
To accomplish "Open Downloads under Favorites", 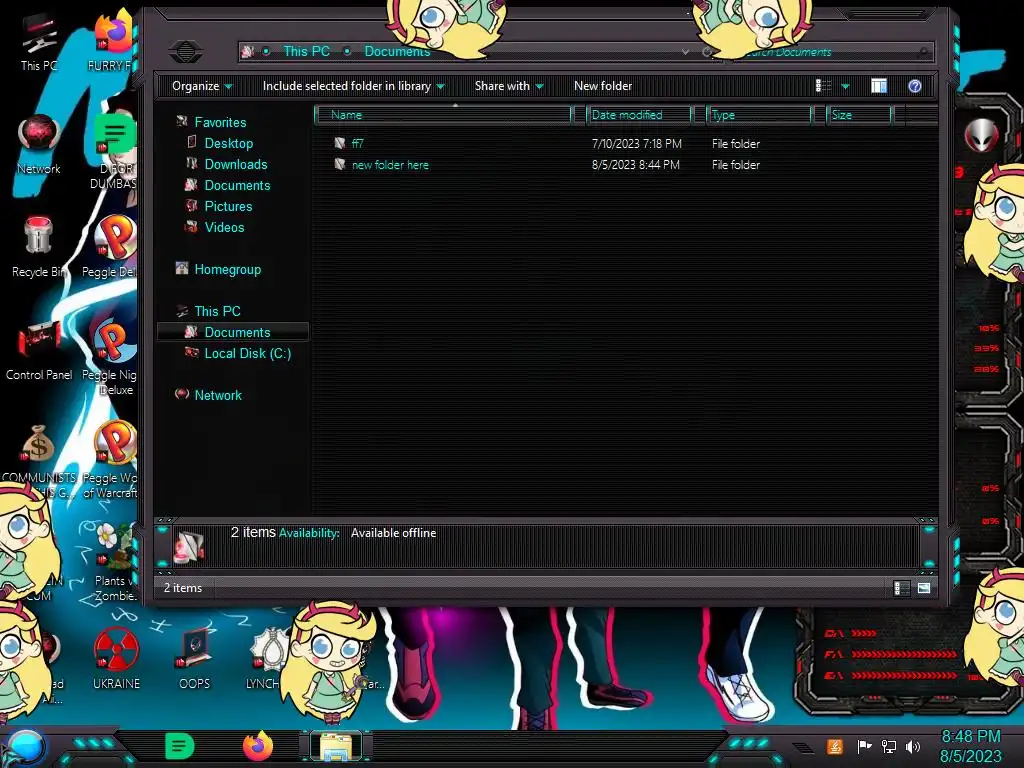I will coord(236,164).
